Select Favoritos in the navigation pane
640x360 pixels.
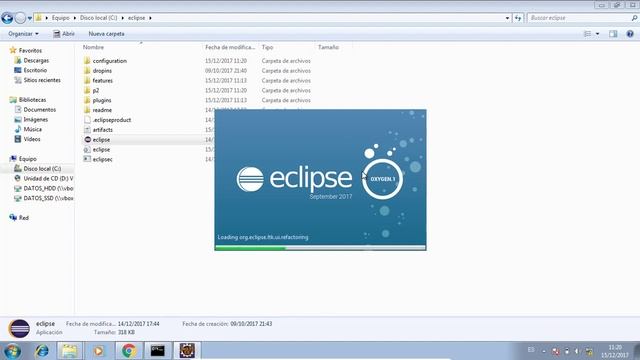coord(30,51)
